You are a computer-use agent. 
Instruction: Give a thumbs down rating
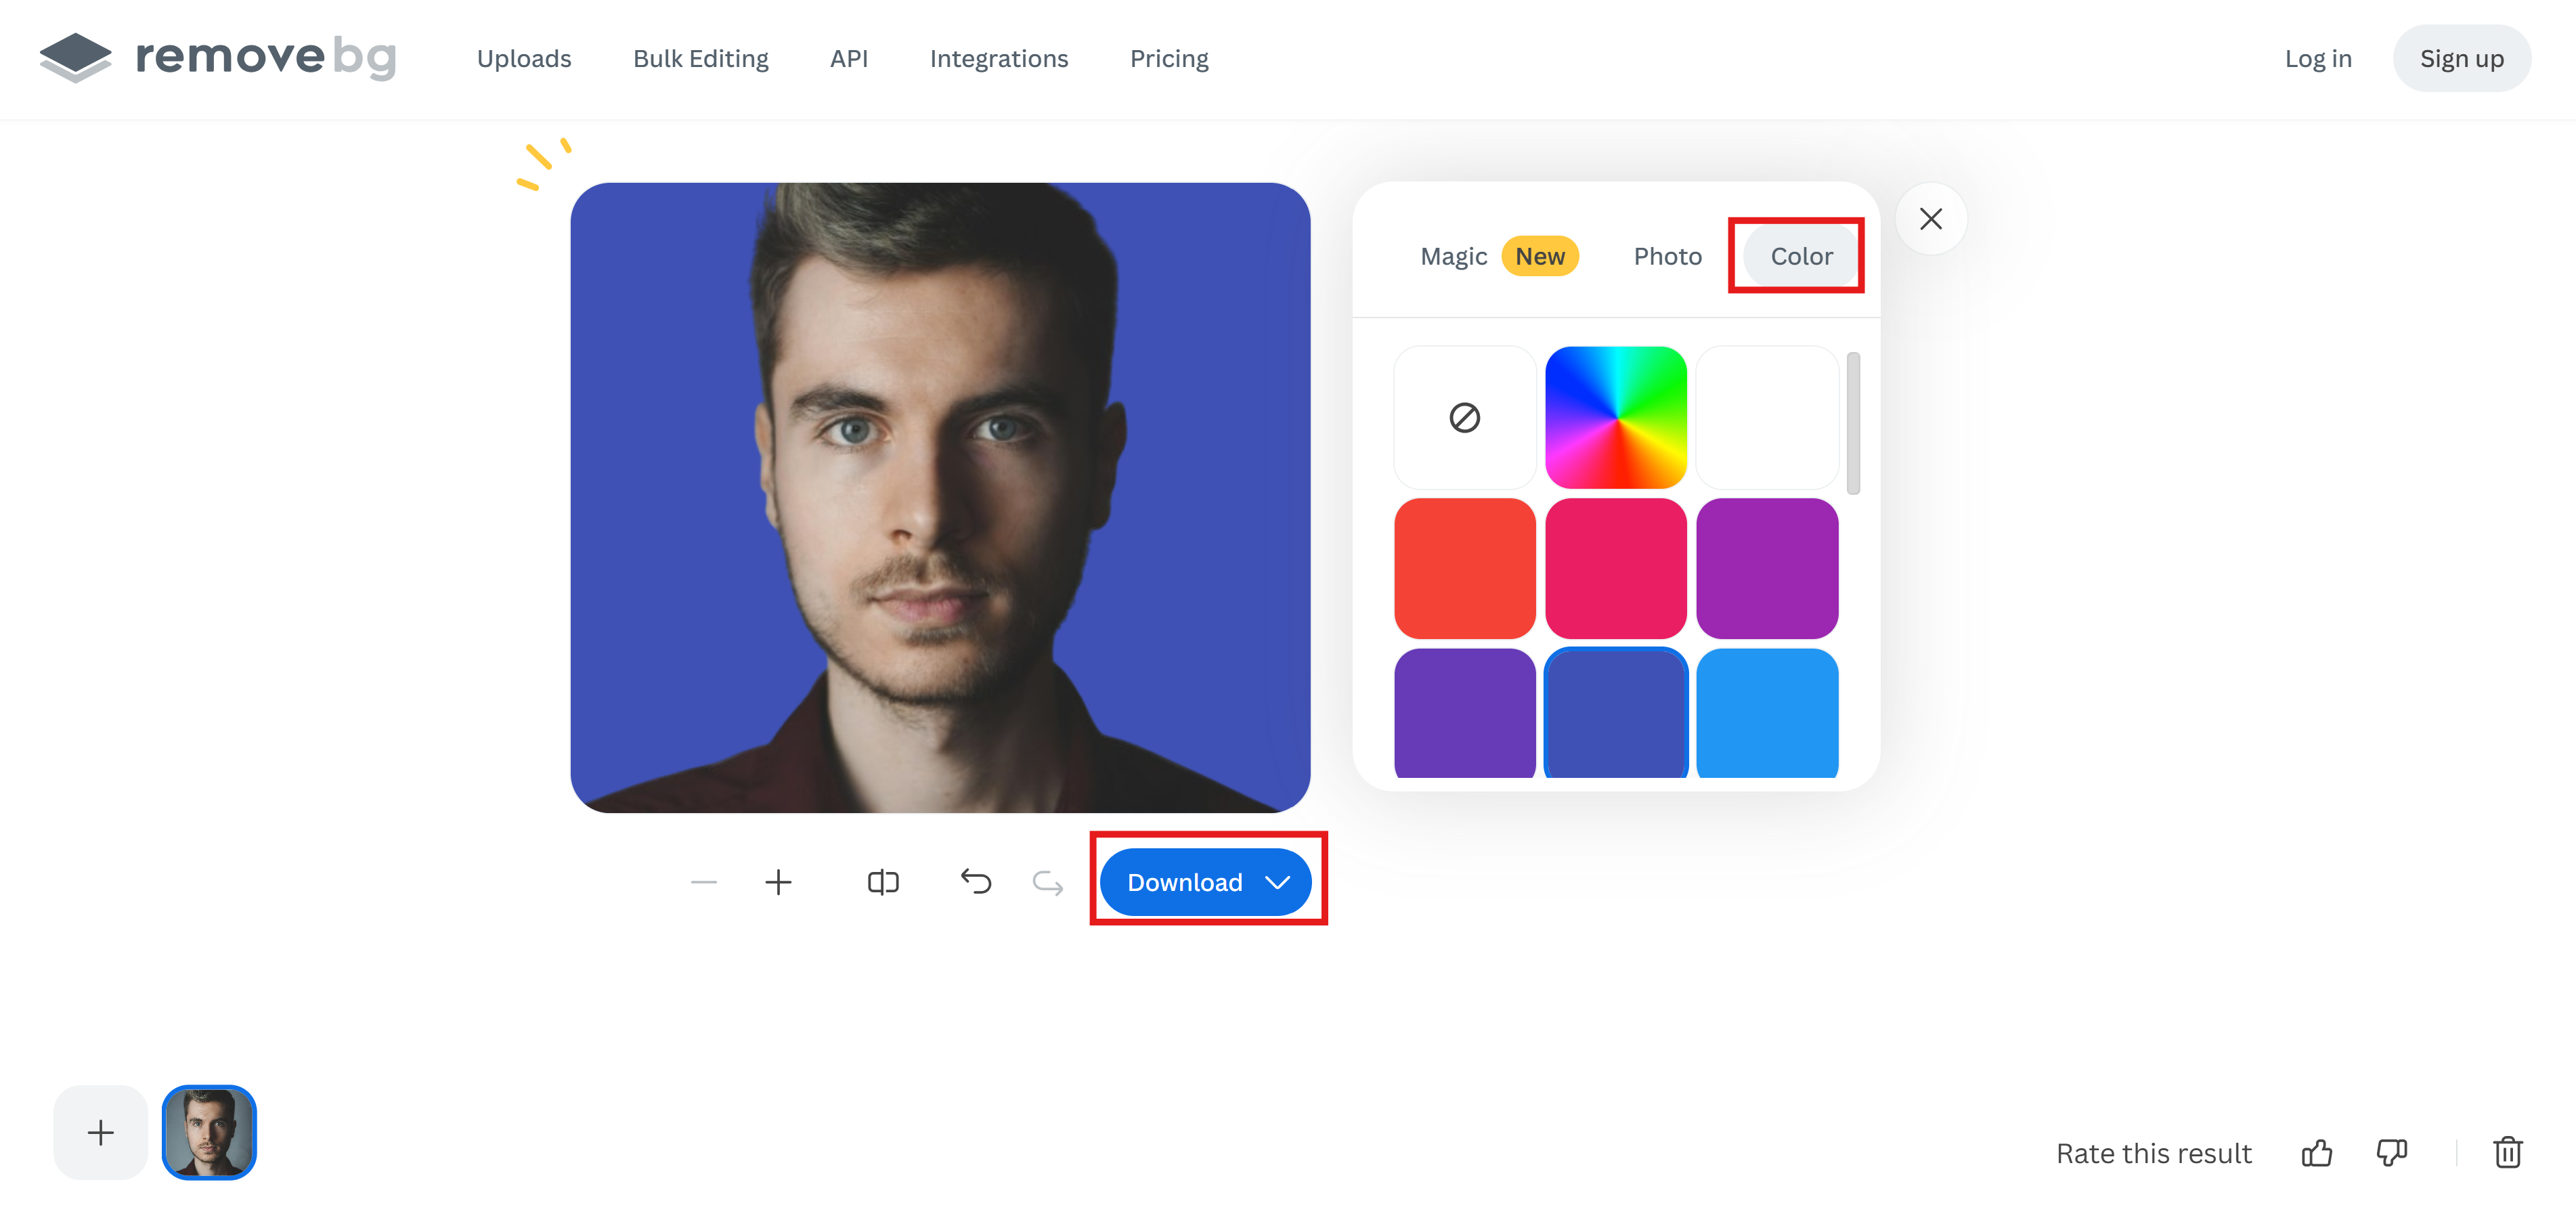click(x=2391, y=1153)
